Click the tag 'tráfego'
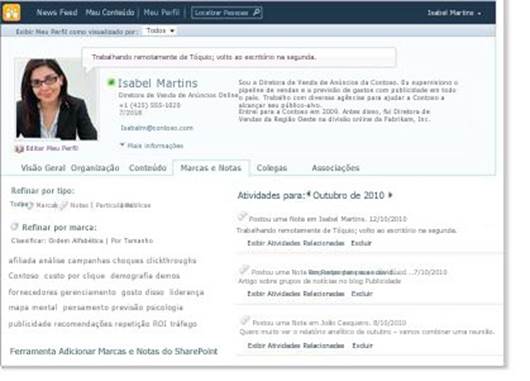Image resolution: width=530 pixels, height=381 pixels. tap(183, 324)
